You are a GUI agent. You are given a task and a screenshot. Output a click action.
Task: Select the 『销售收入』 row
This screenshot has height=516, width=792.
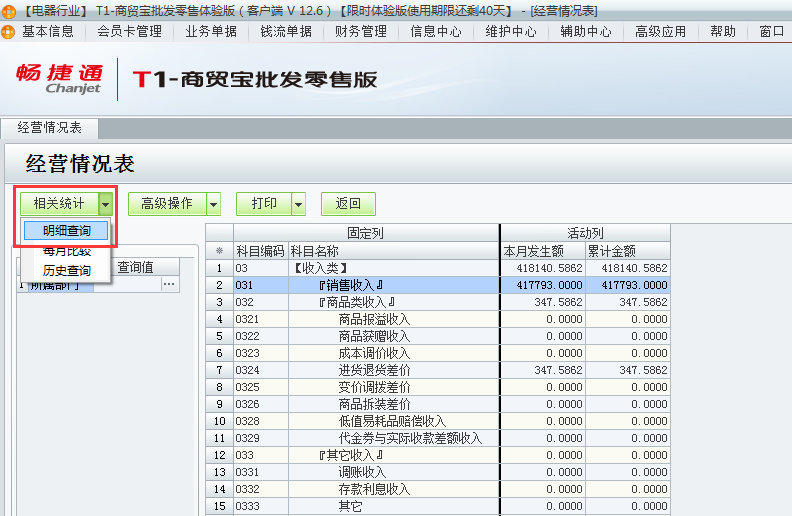tap(438, 285)
